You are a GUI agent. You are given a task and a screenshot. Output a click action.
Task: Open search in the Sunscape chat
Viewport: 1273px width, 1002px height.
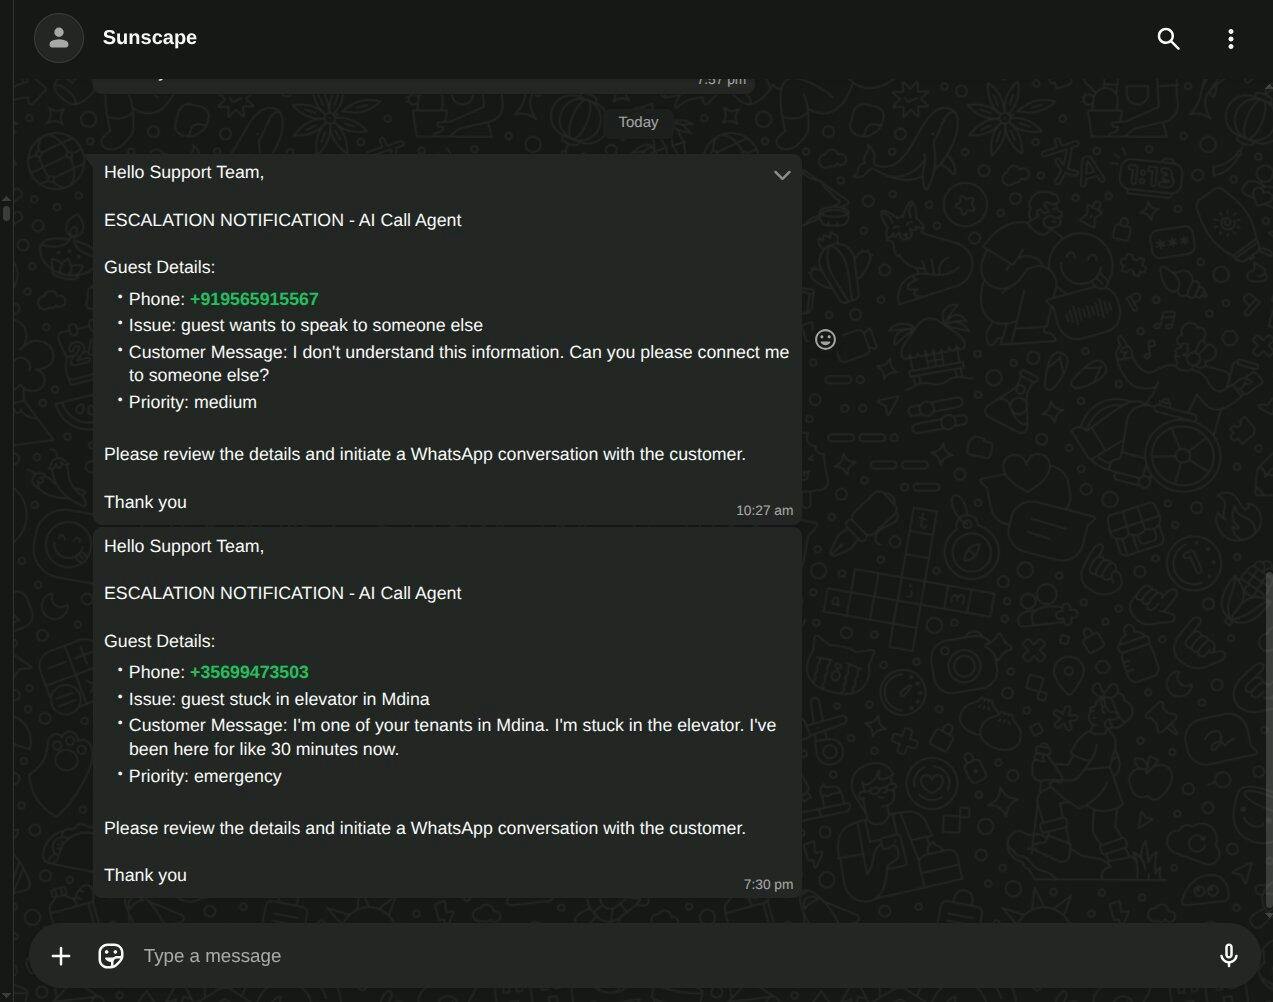tap(1168, 39)
